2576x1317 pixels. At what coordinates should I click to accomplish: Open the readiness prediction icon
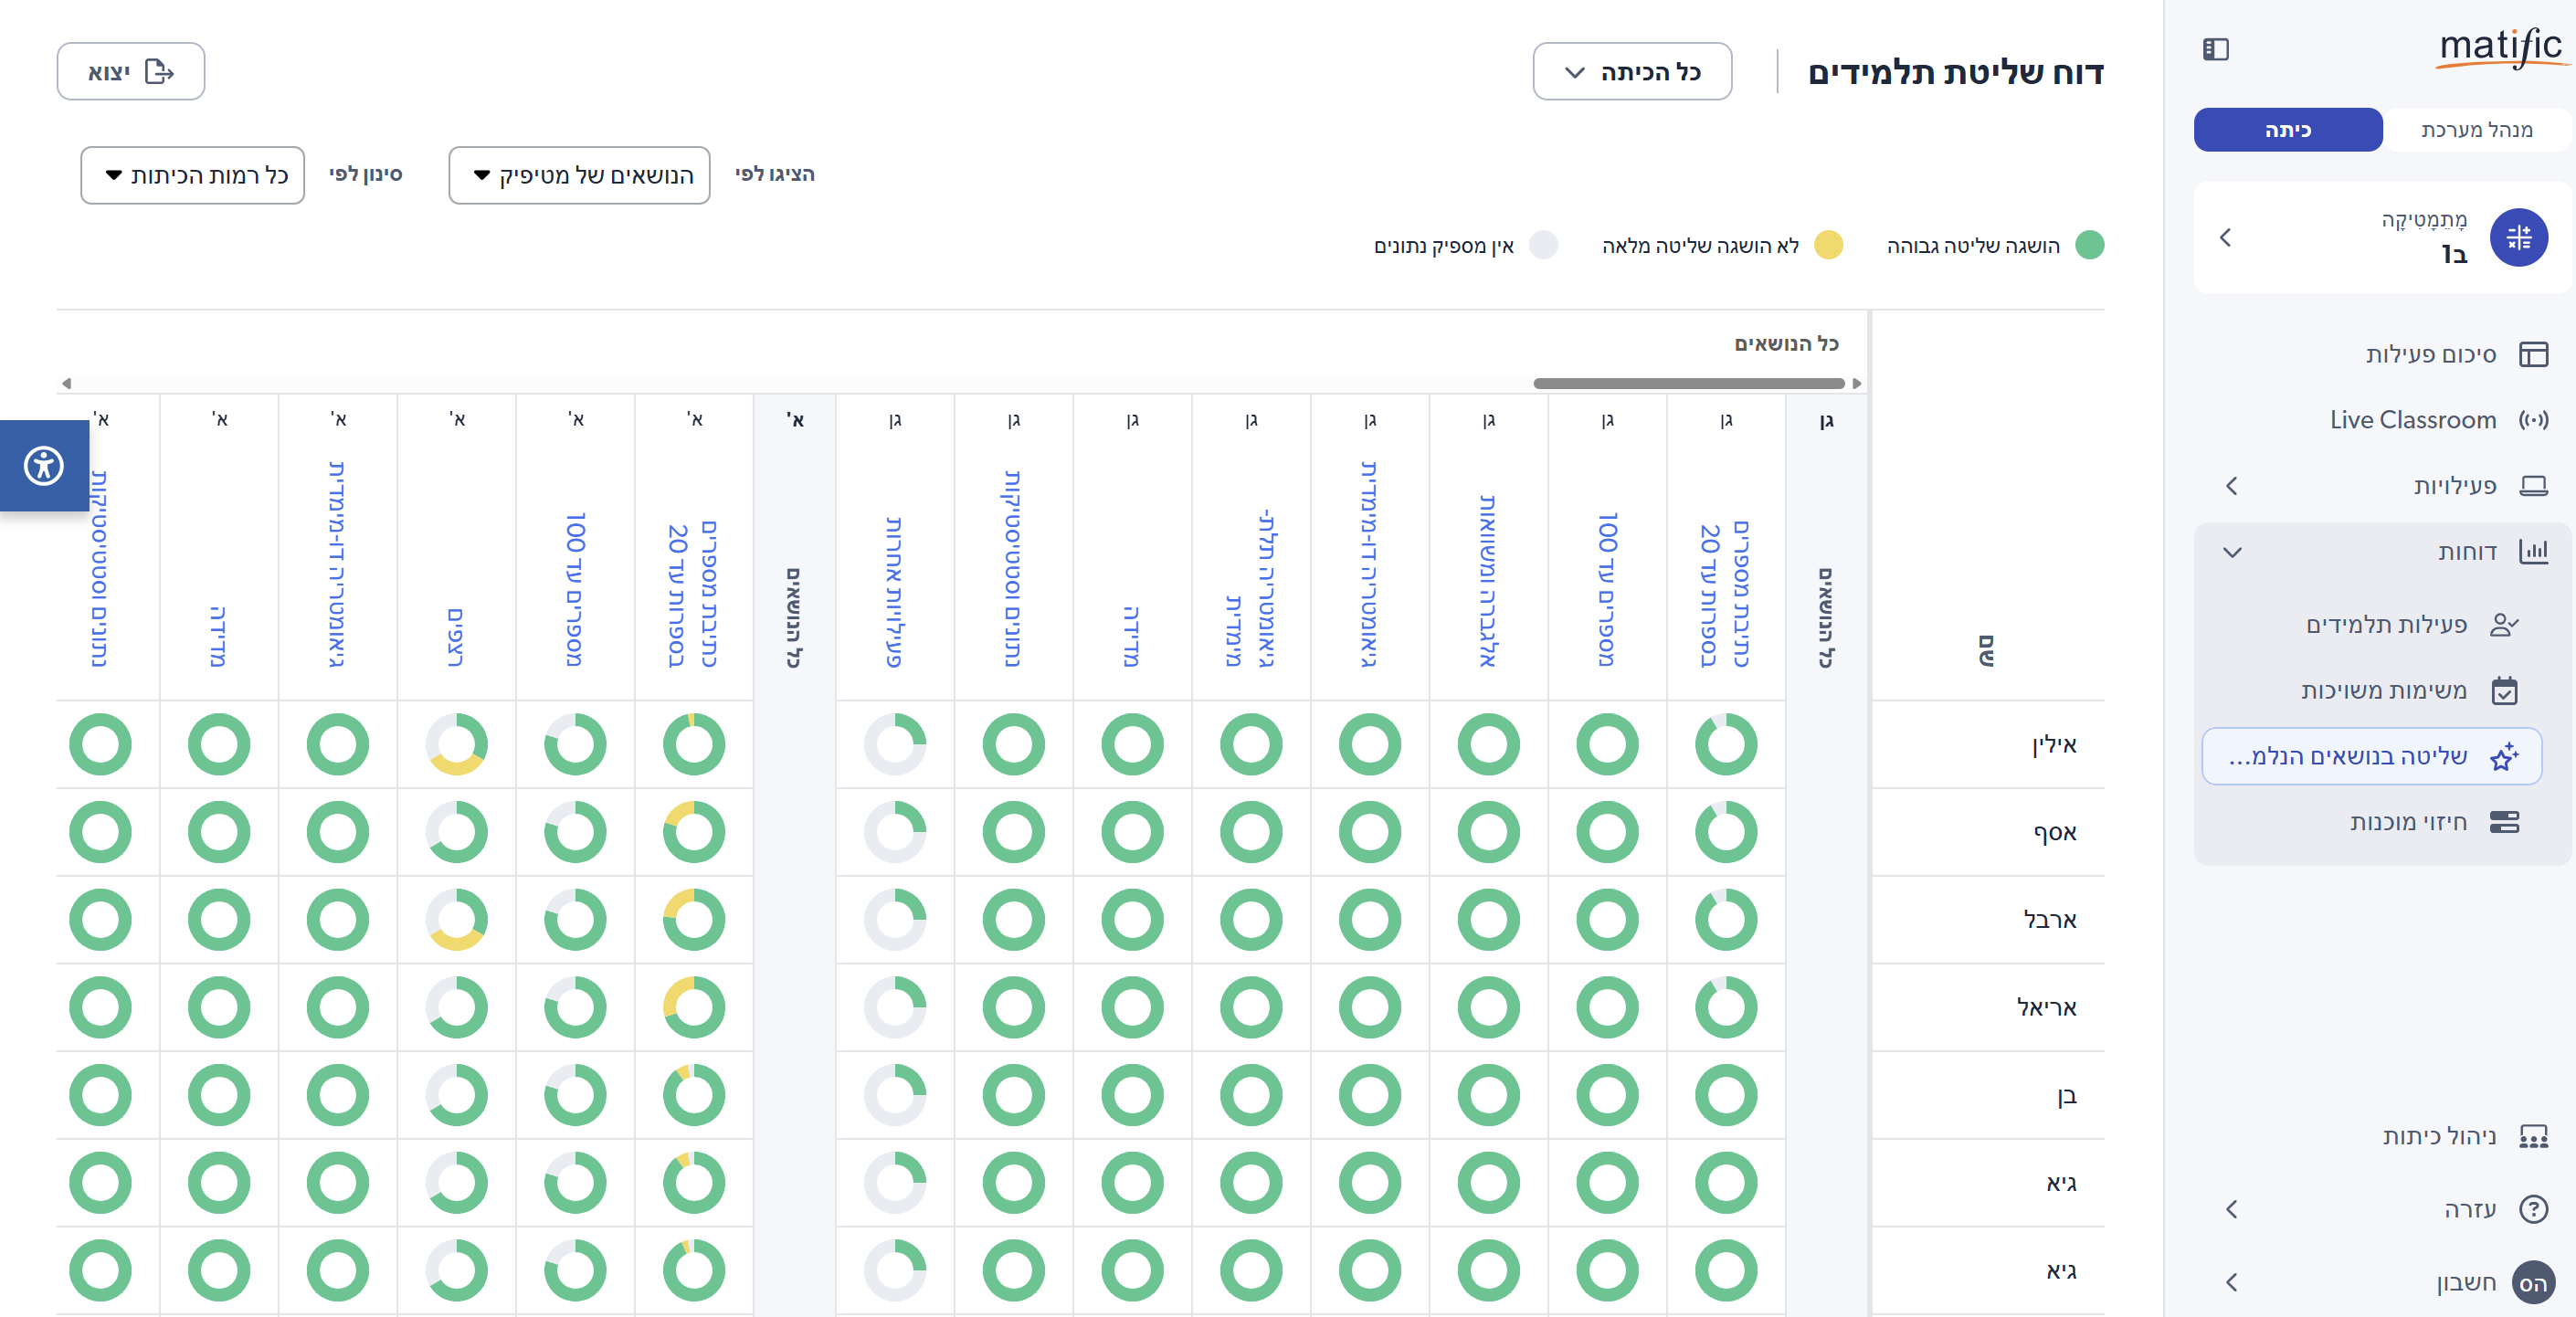(2504, 822)
